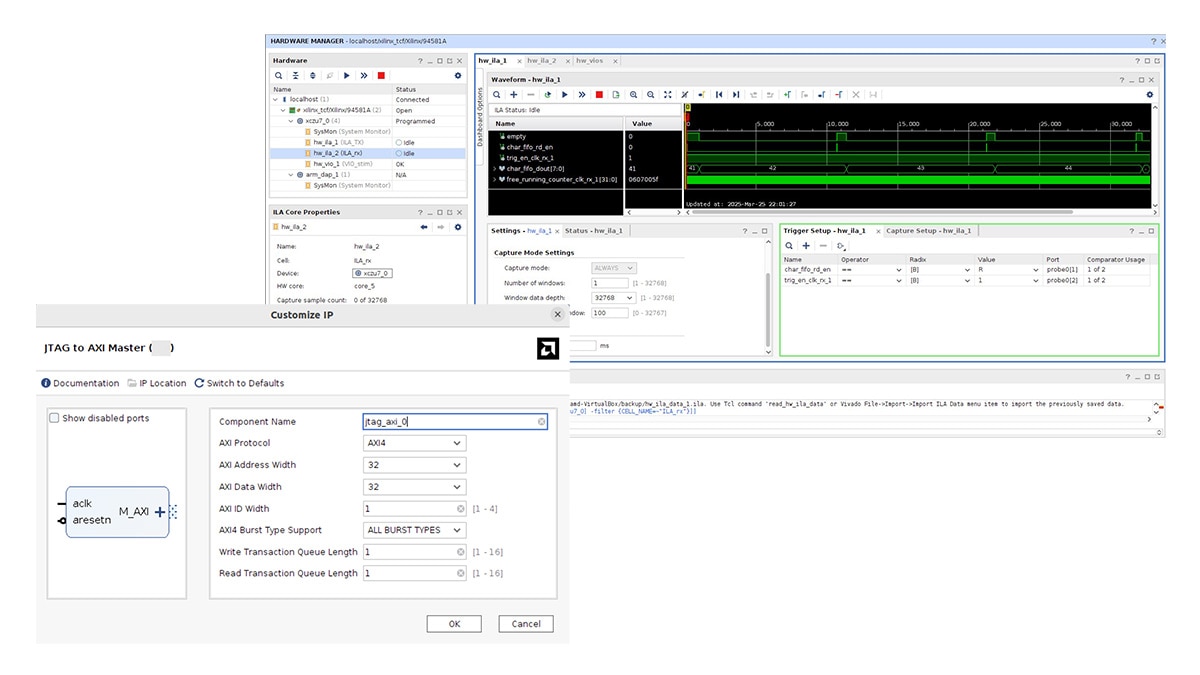This screenshot has height=675, width=1200.
Task: Search in the Hardware panel toolbar
Action: [x=279, y=75]
